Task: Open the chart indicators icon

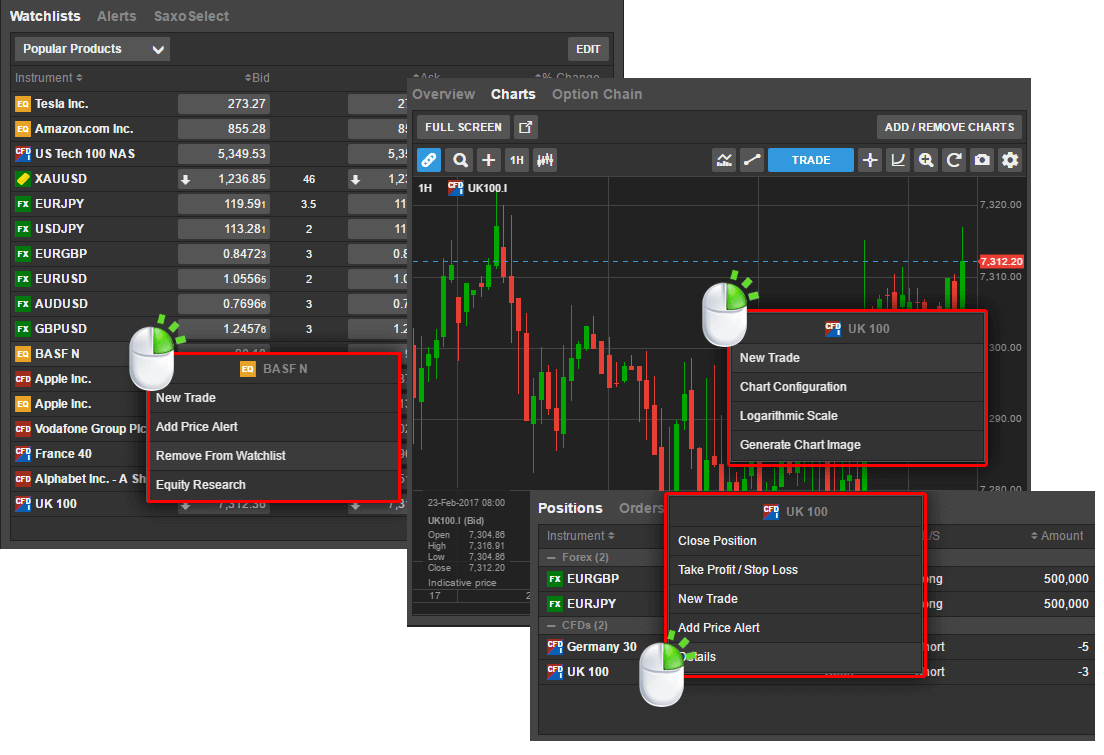Action: [724, 160]
